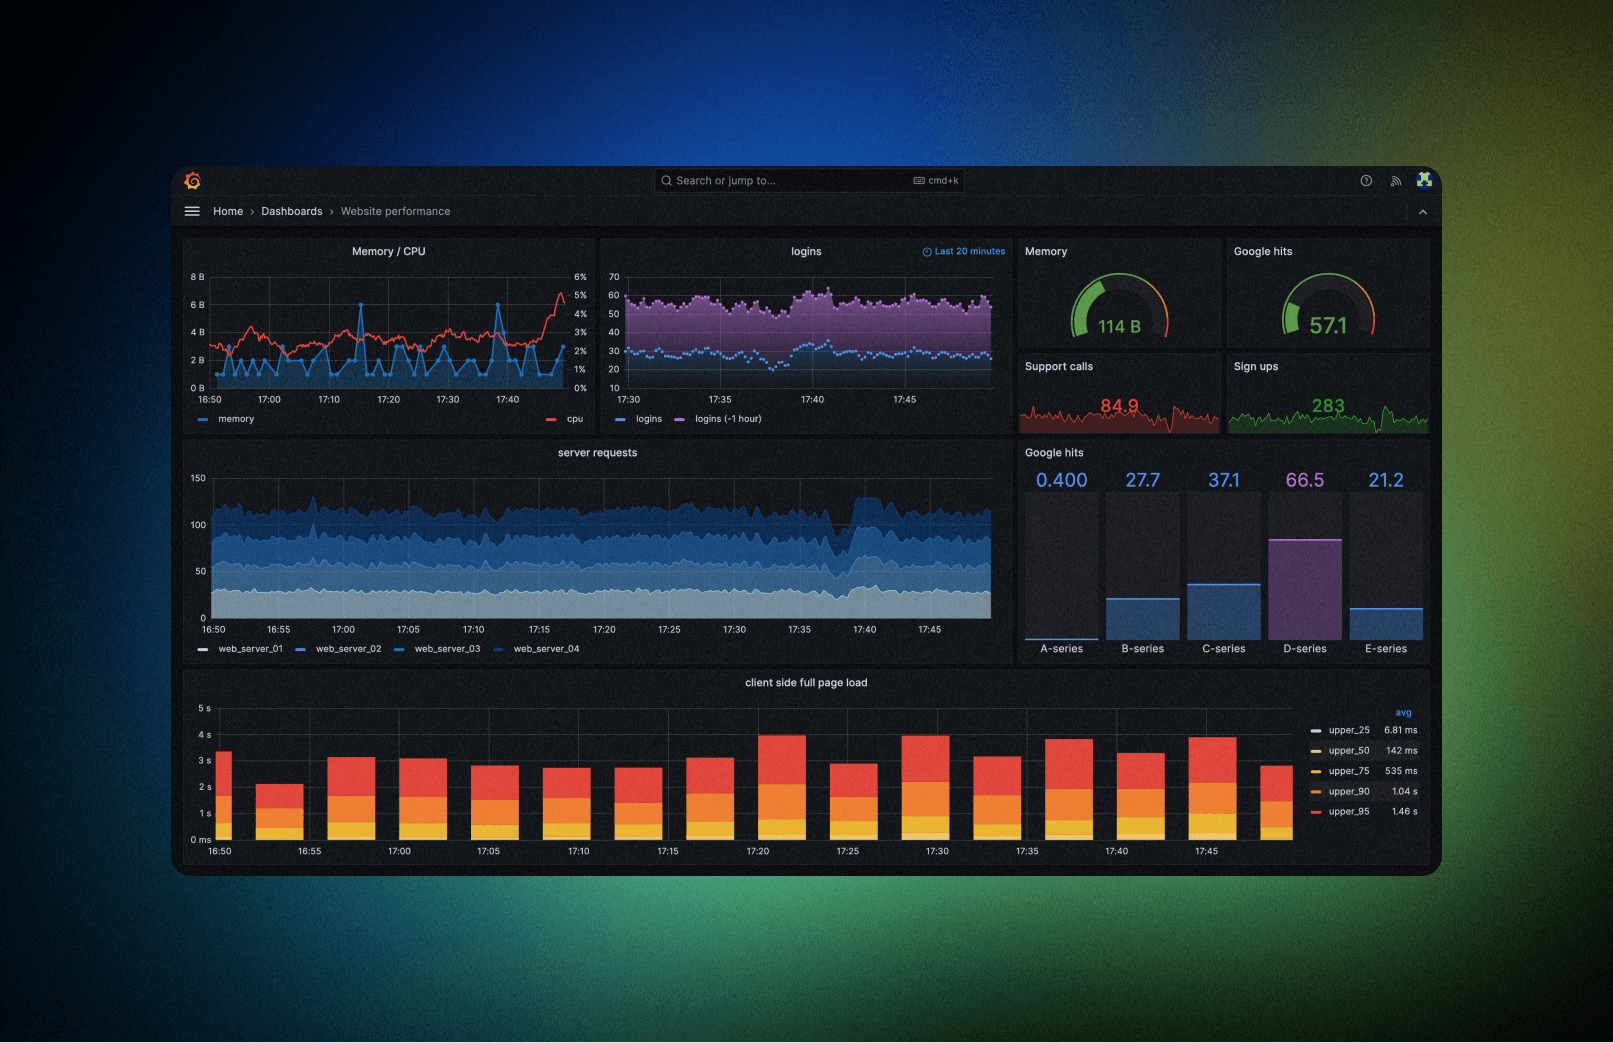The height and width of the screenshot is (1043, 1613).
Task: Open the news feed icon
Action: coord(1395,181)
